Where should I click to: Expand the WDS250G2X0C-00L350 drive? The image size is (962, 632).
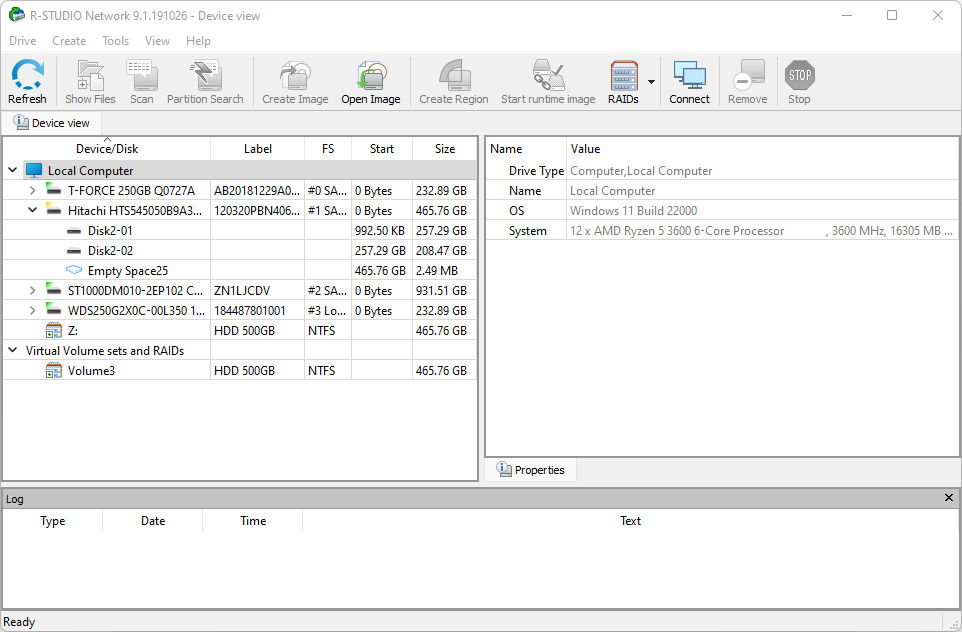[x=32, y=310]
